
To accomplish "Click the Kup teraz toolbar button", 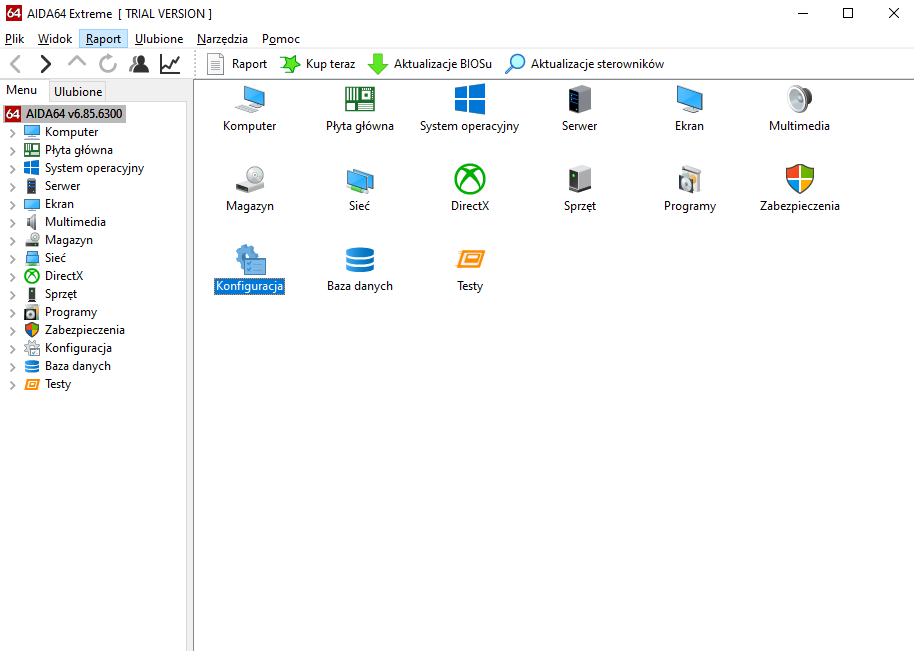I will 318,64.
